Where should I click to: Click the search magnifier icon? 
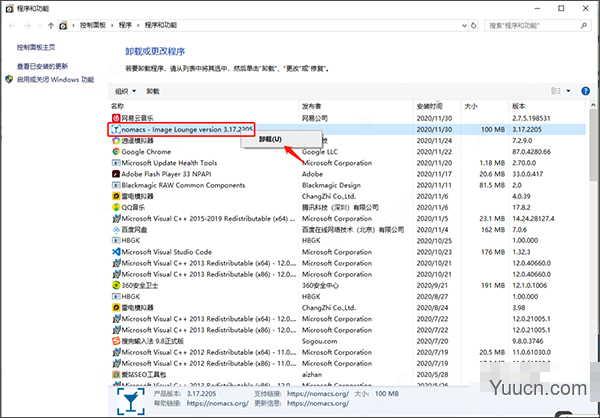584,26
